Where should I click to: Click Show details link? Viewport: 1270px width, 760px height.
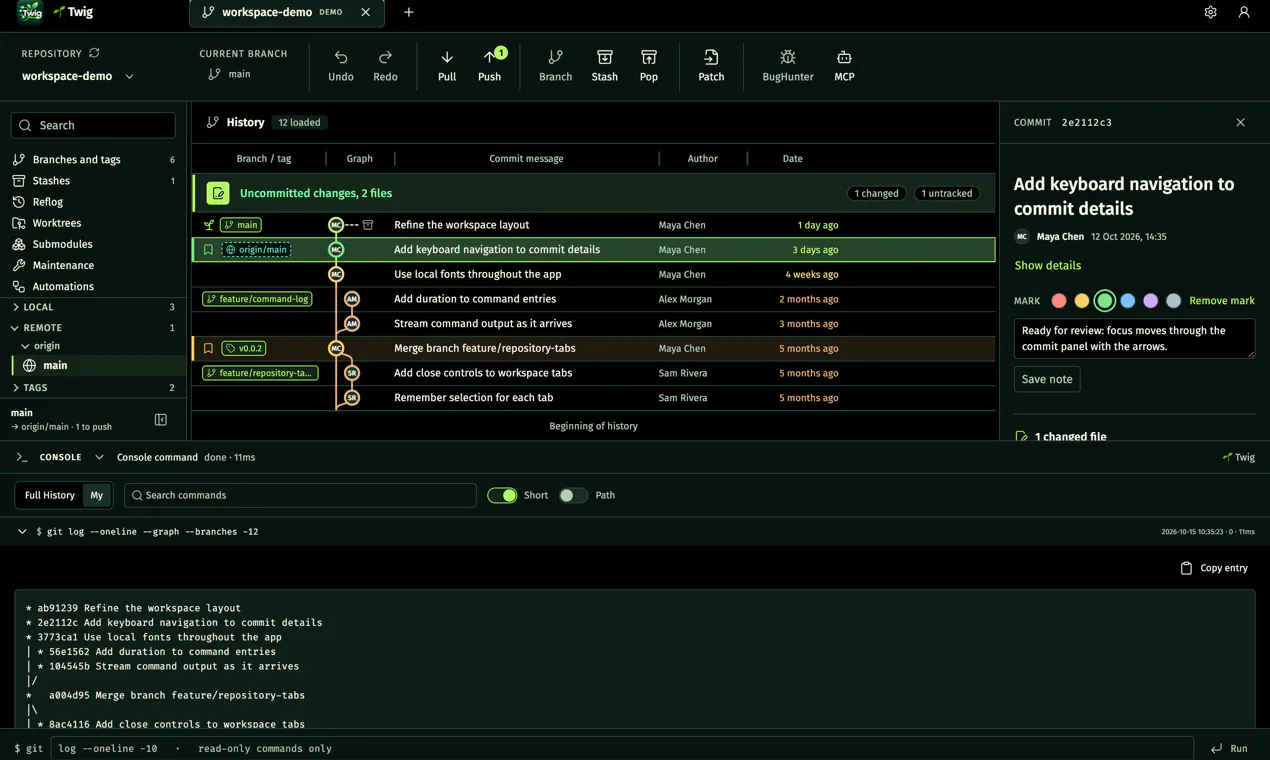click(x=1047, y=266)
